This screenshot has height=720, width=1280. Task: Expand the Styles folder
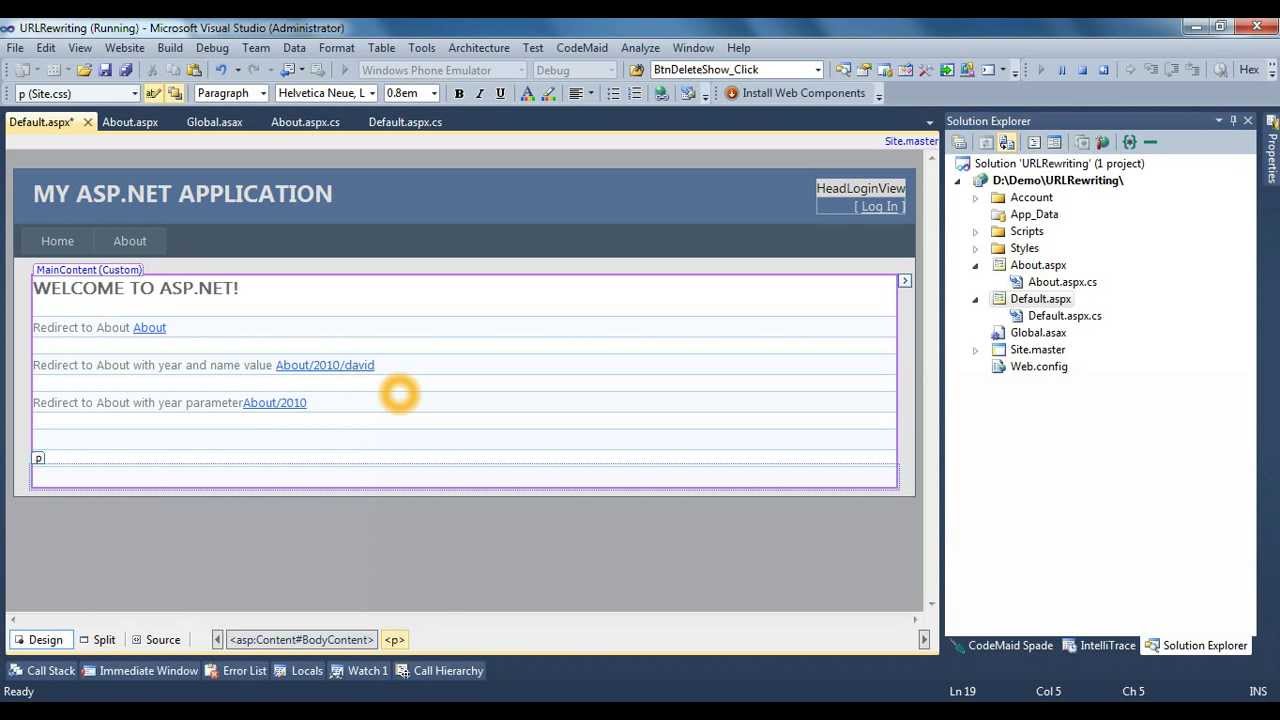pos(976,249)
